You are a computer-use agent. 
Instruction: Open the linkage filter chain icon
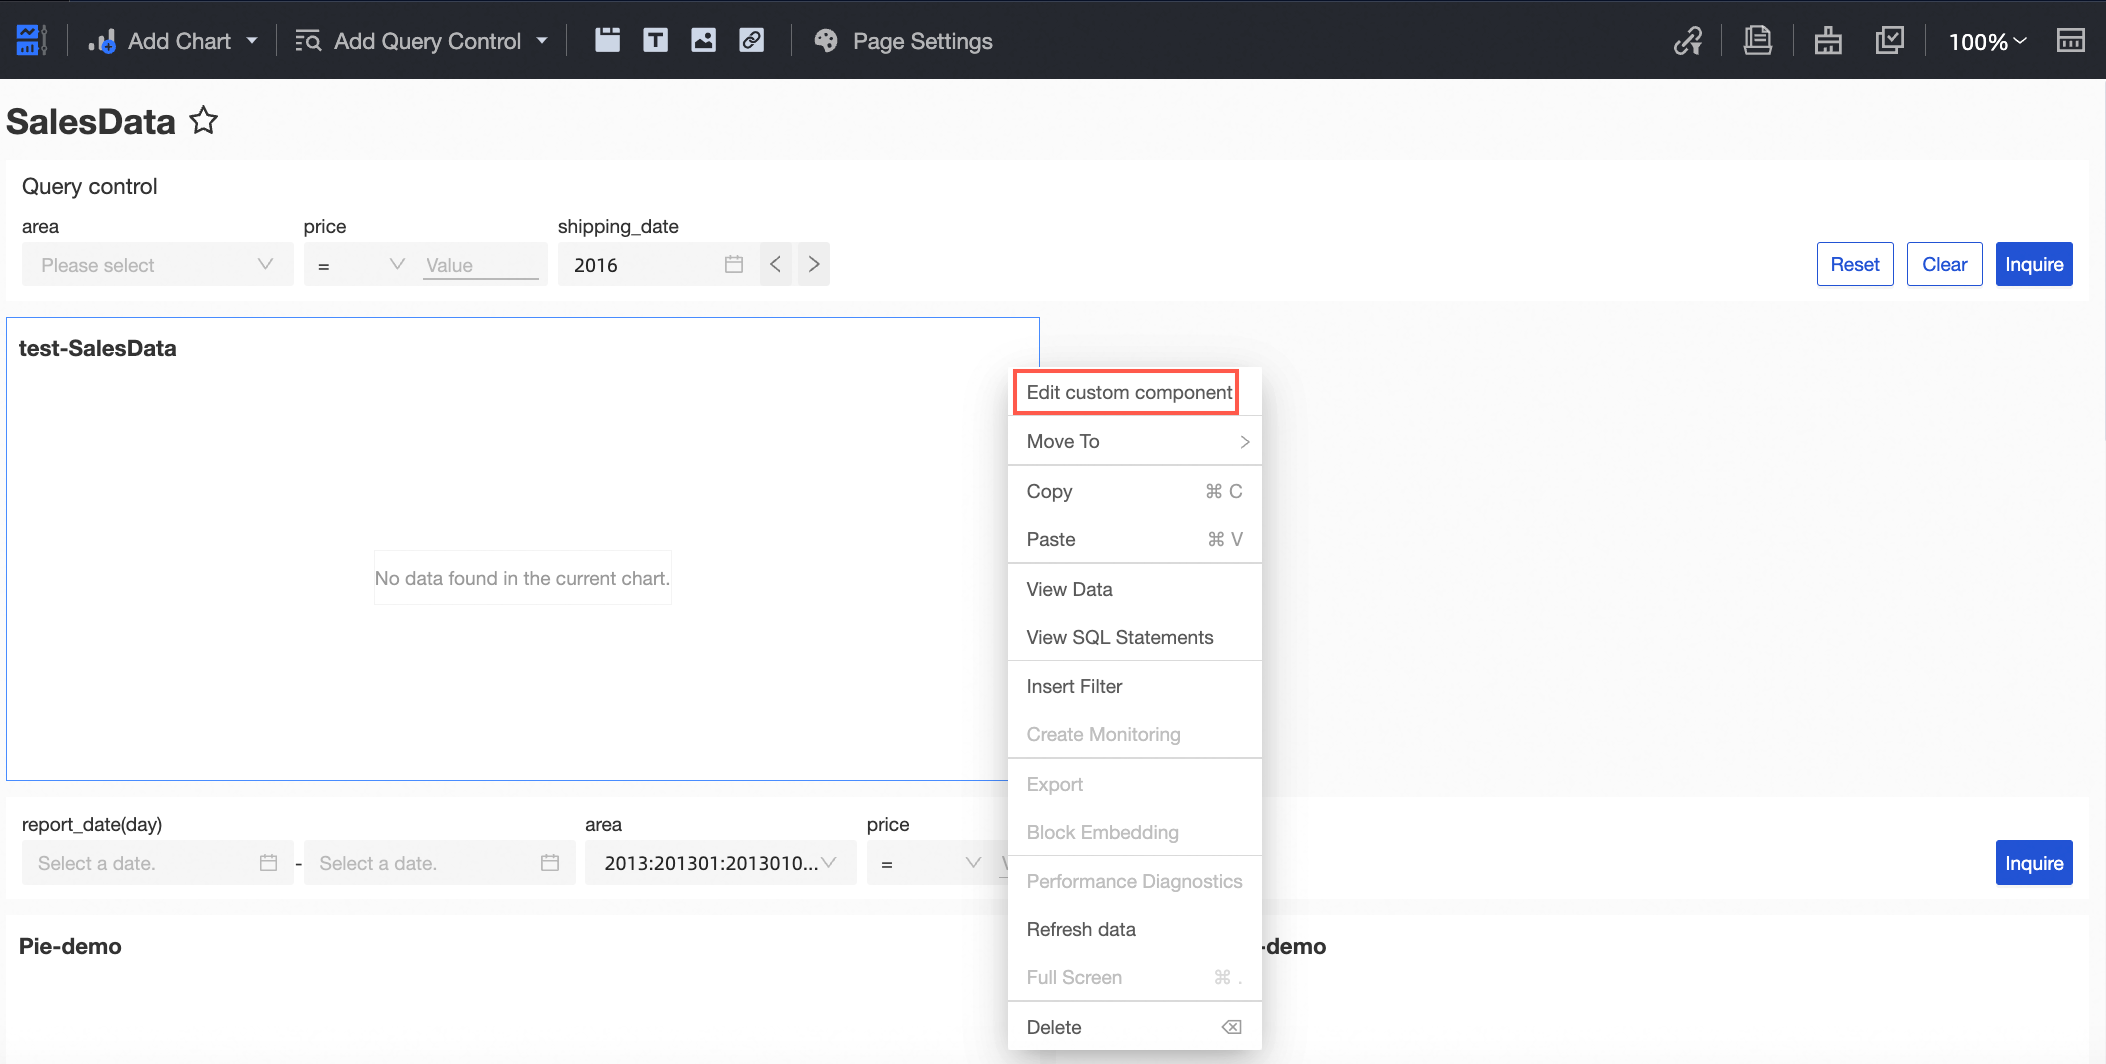(x=1688, y=41)
